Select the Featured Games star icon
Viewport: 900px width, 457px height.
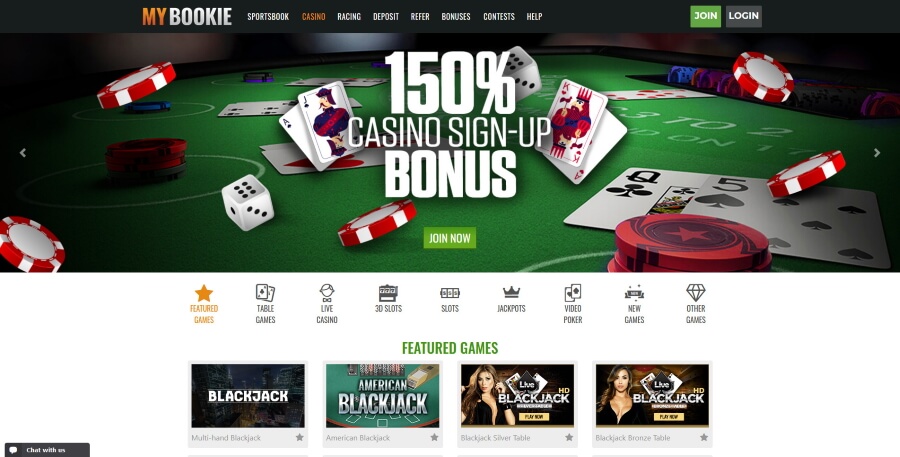click(x=204, y=293)
